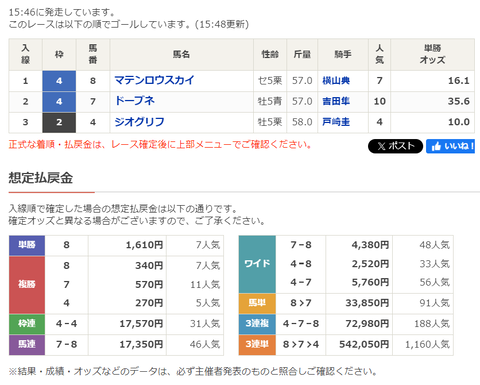
Task: Click the black frame 2 cell
Action: (x=59, y=122)
